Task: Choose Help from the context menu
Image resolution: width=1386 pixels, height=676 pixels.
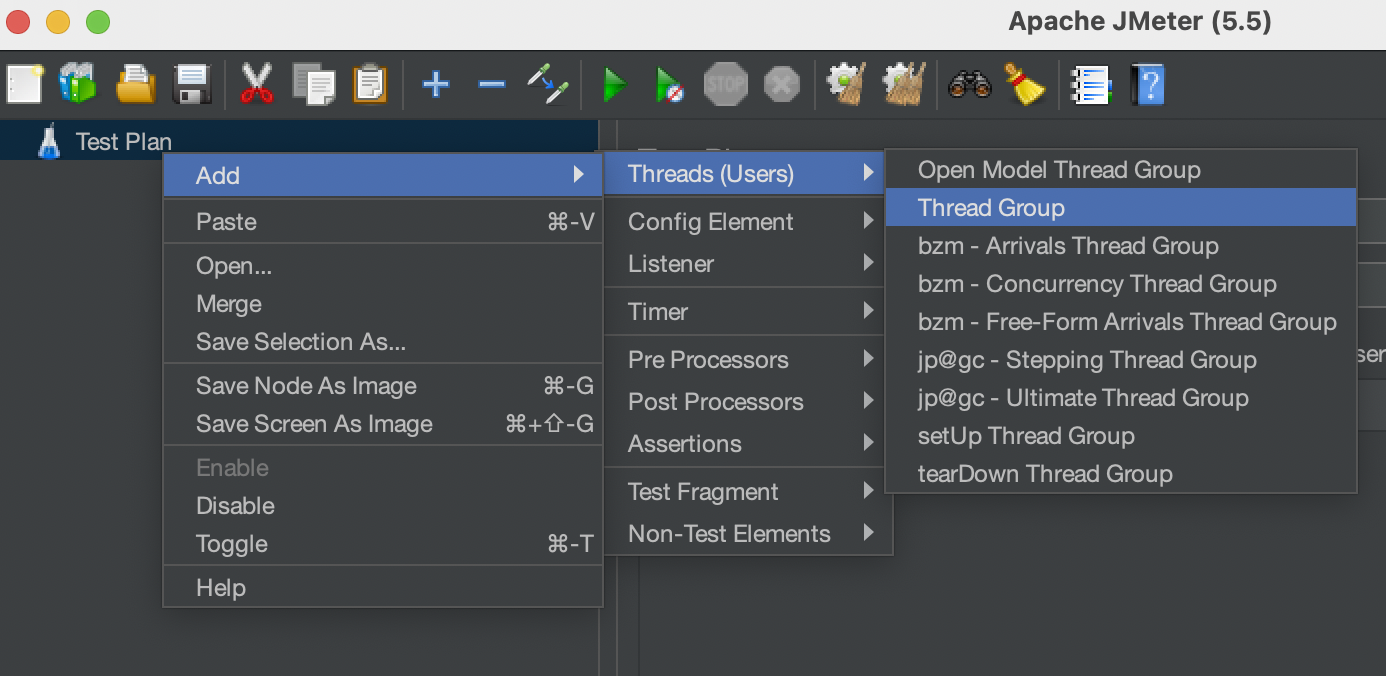Action: (x=383, y=588)
